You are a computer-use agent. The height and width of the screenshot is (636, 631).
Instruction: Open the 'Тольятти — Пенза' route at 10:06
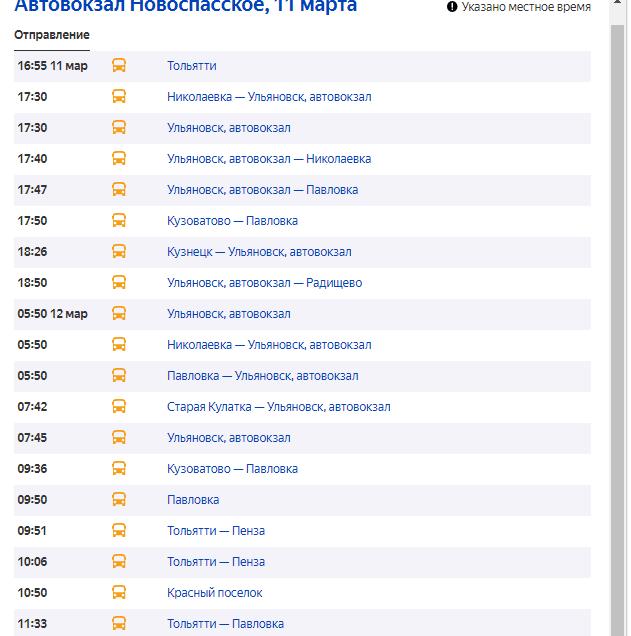click(x=215, y=562)
